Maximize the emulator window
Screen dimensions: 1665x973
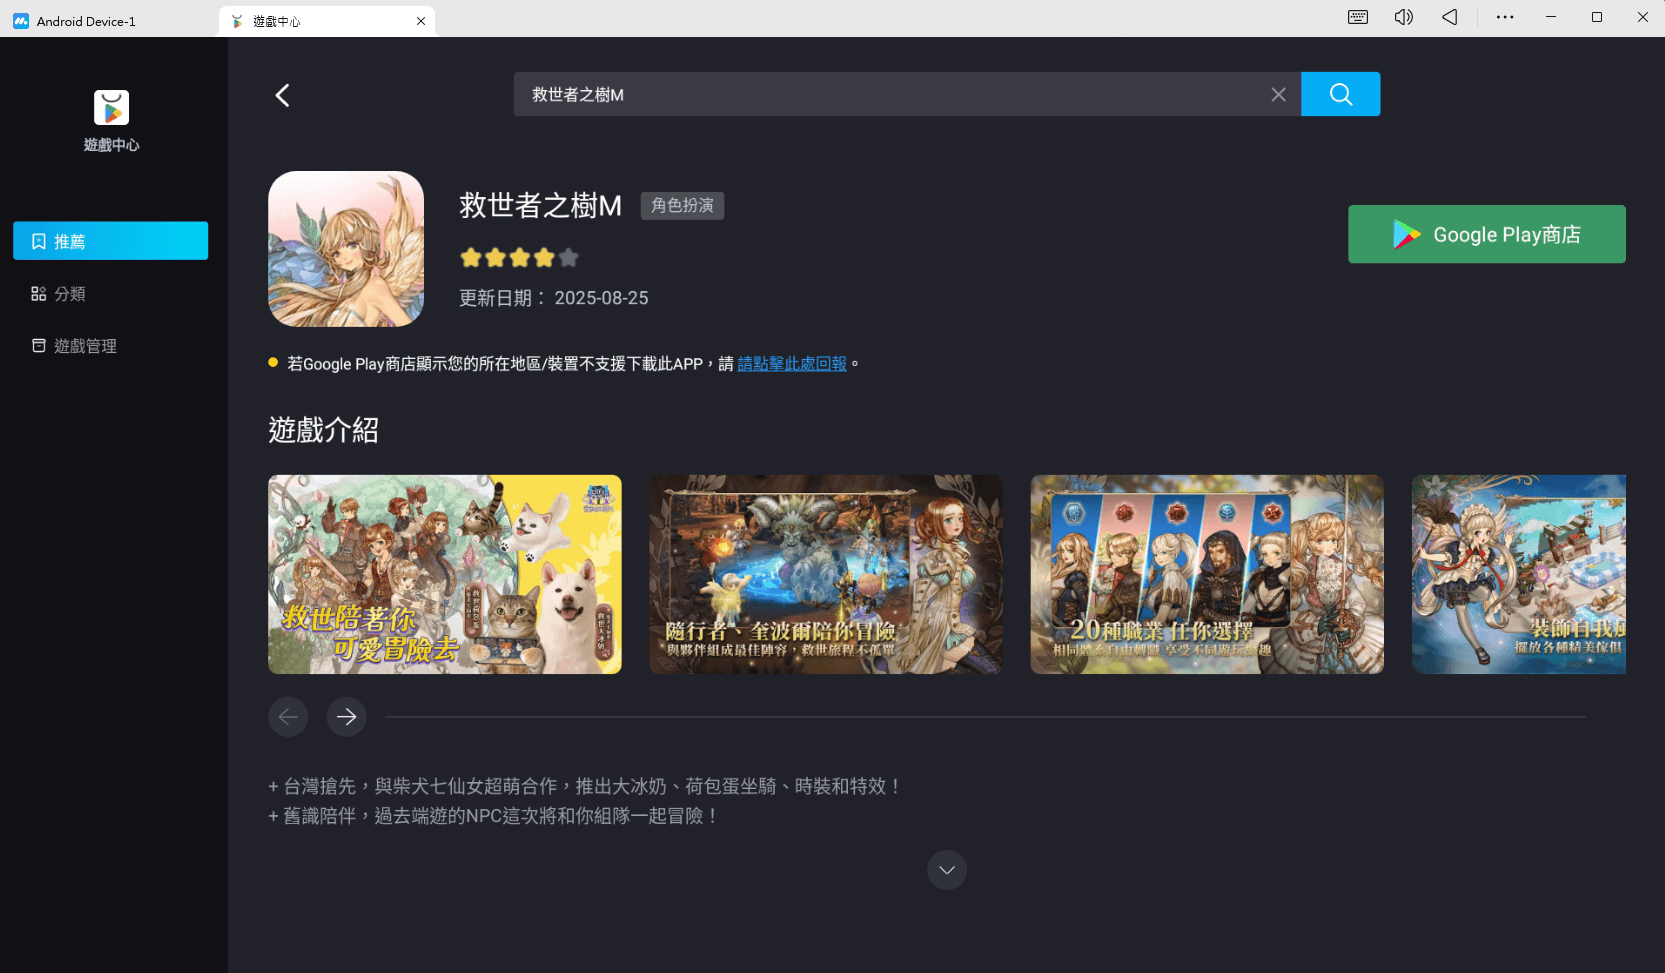(1596, 17)
